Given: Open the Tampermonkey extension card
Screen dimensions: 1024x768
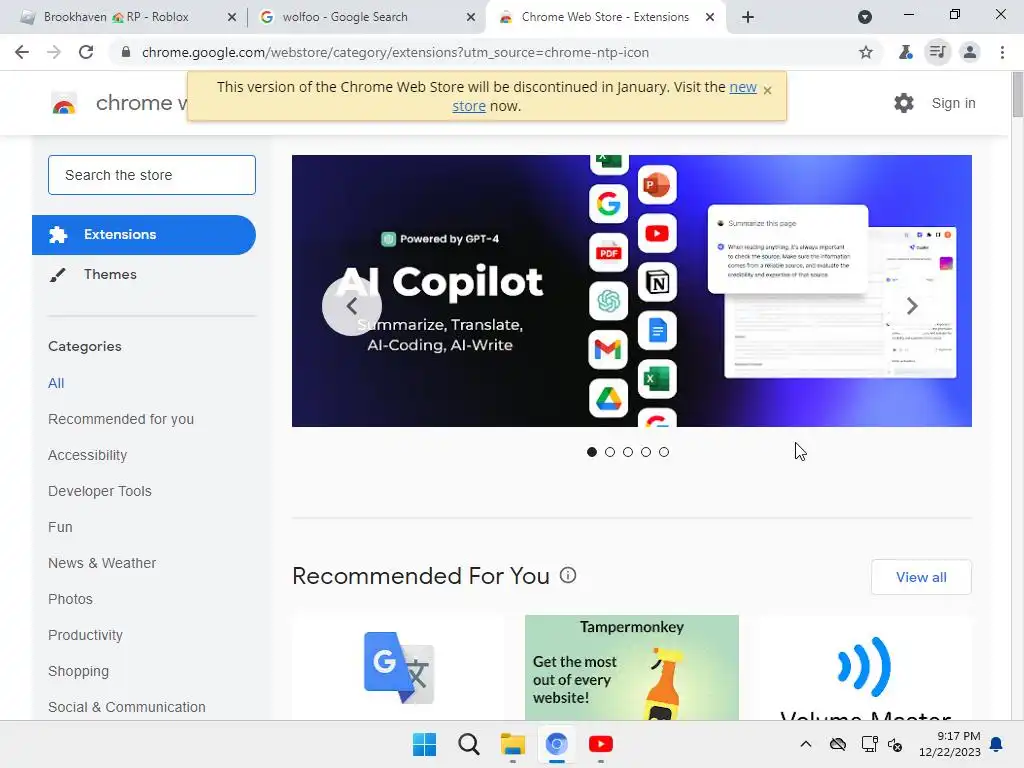Looking at the screenshot, I should [x=632, y=667].
